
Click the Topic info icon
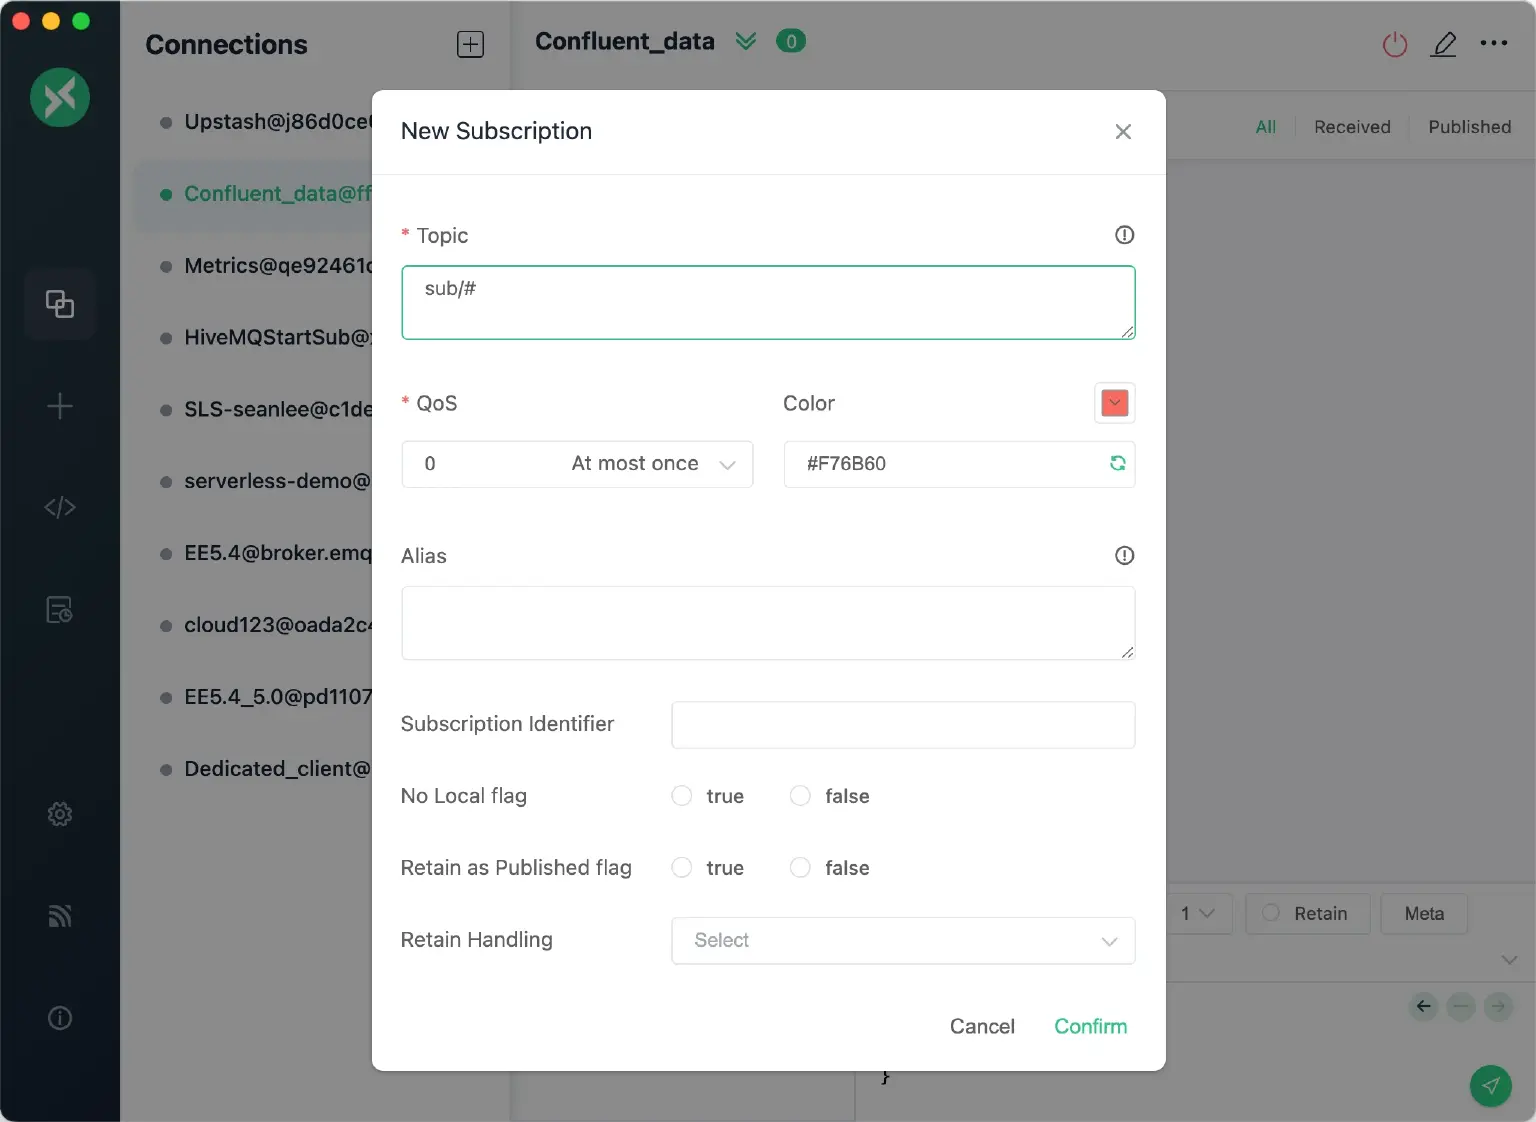[x=1124, y=235]
